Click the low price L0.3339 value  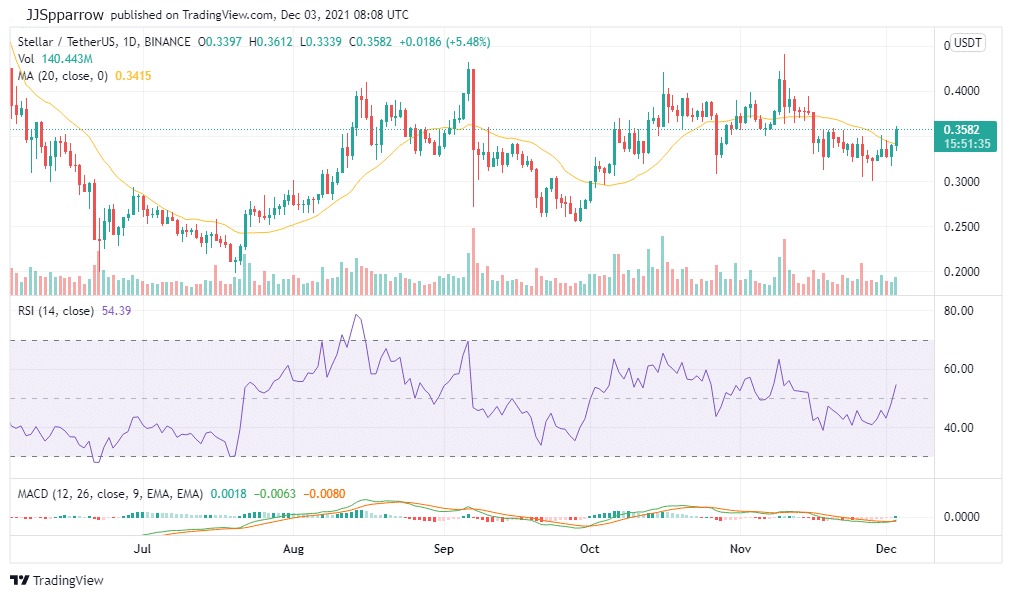coord(321,42)
